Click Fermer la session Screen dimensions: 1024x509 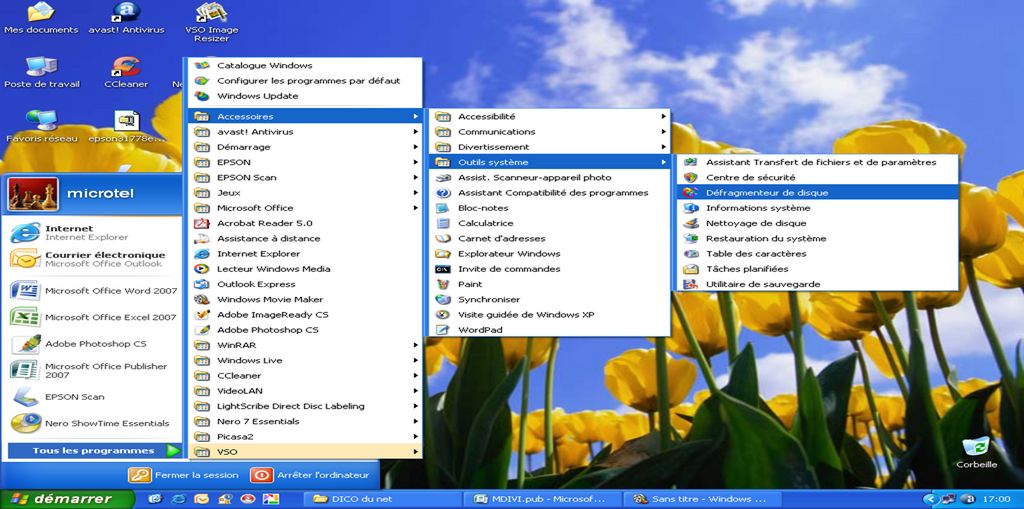[x=184, y=475]
